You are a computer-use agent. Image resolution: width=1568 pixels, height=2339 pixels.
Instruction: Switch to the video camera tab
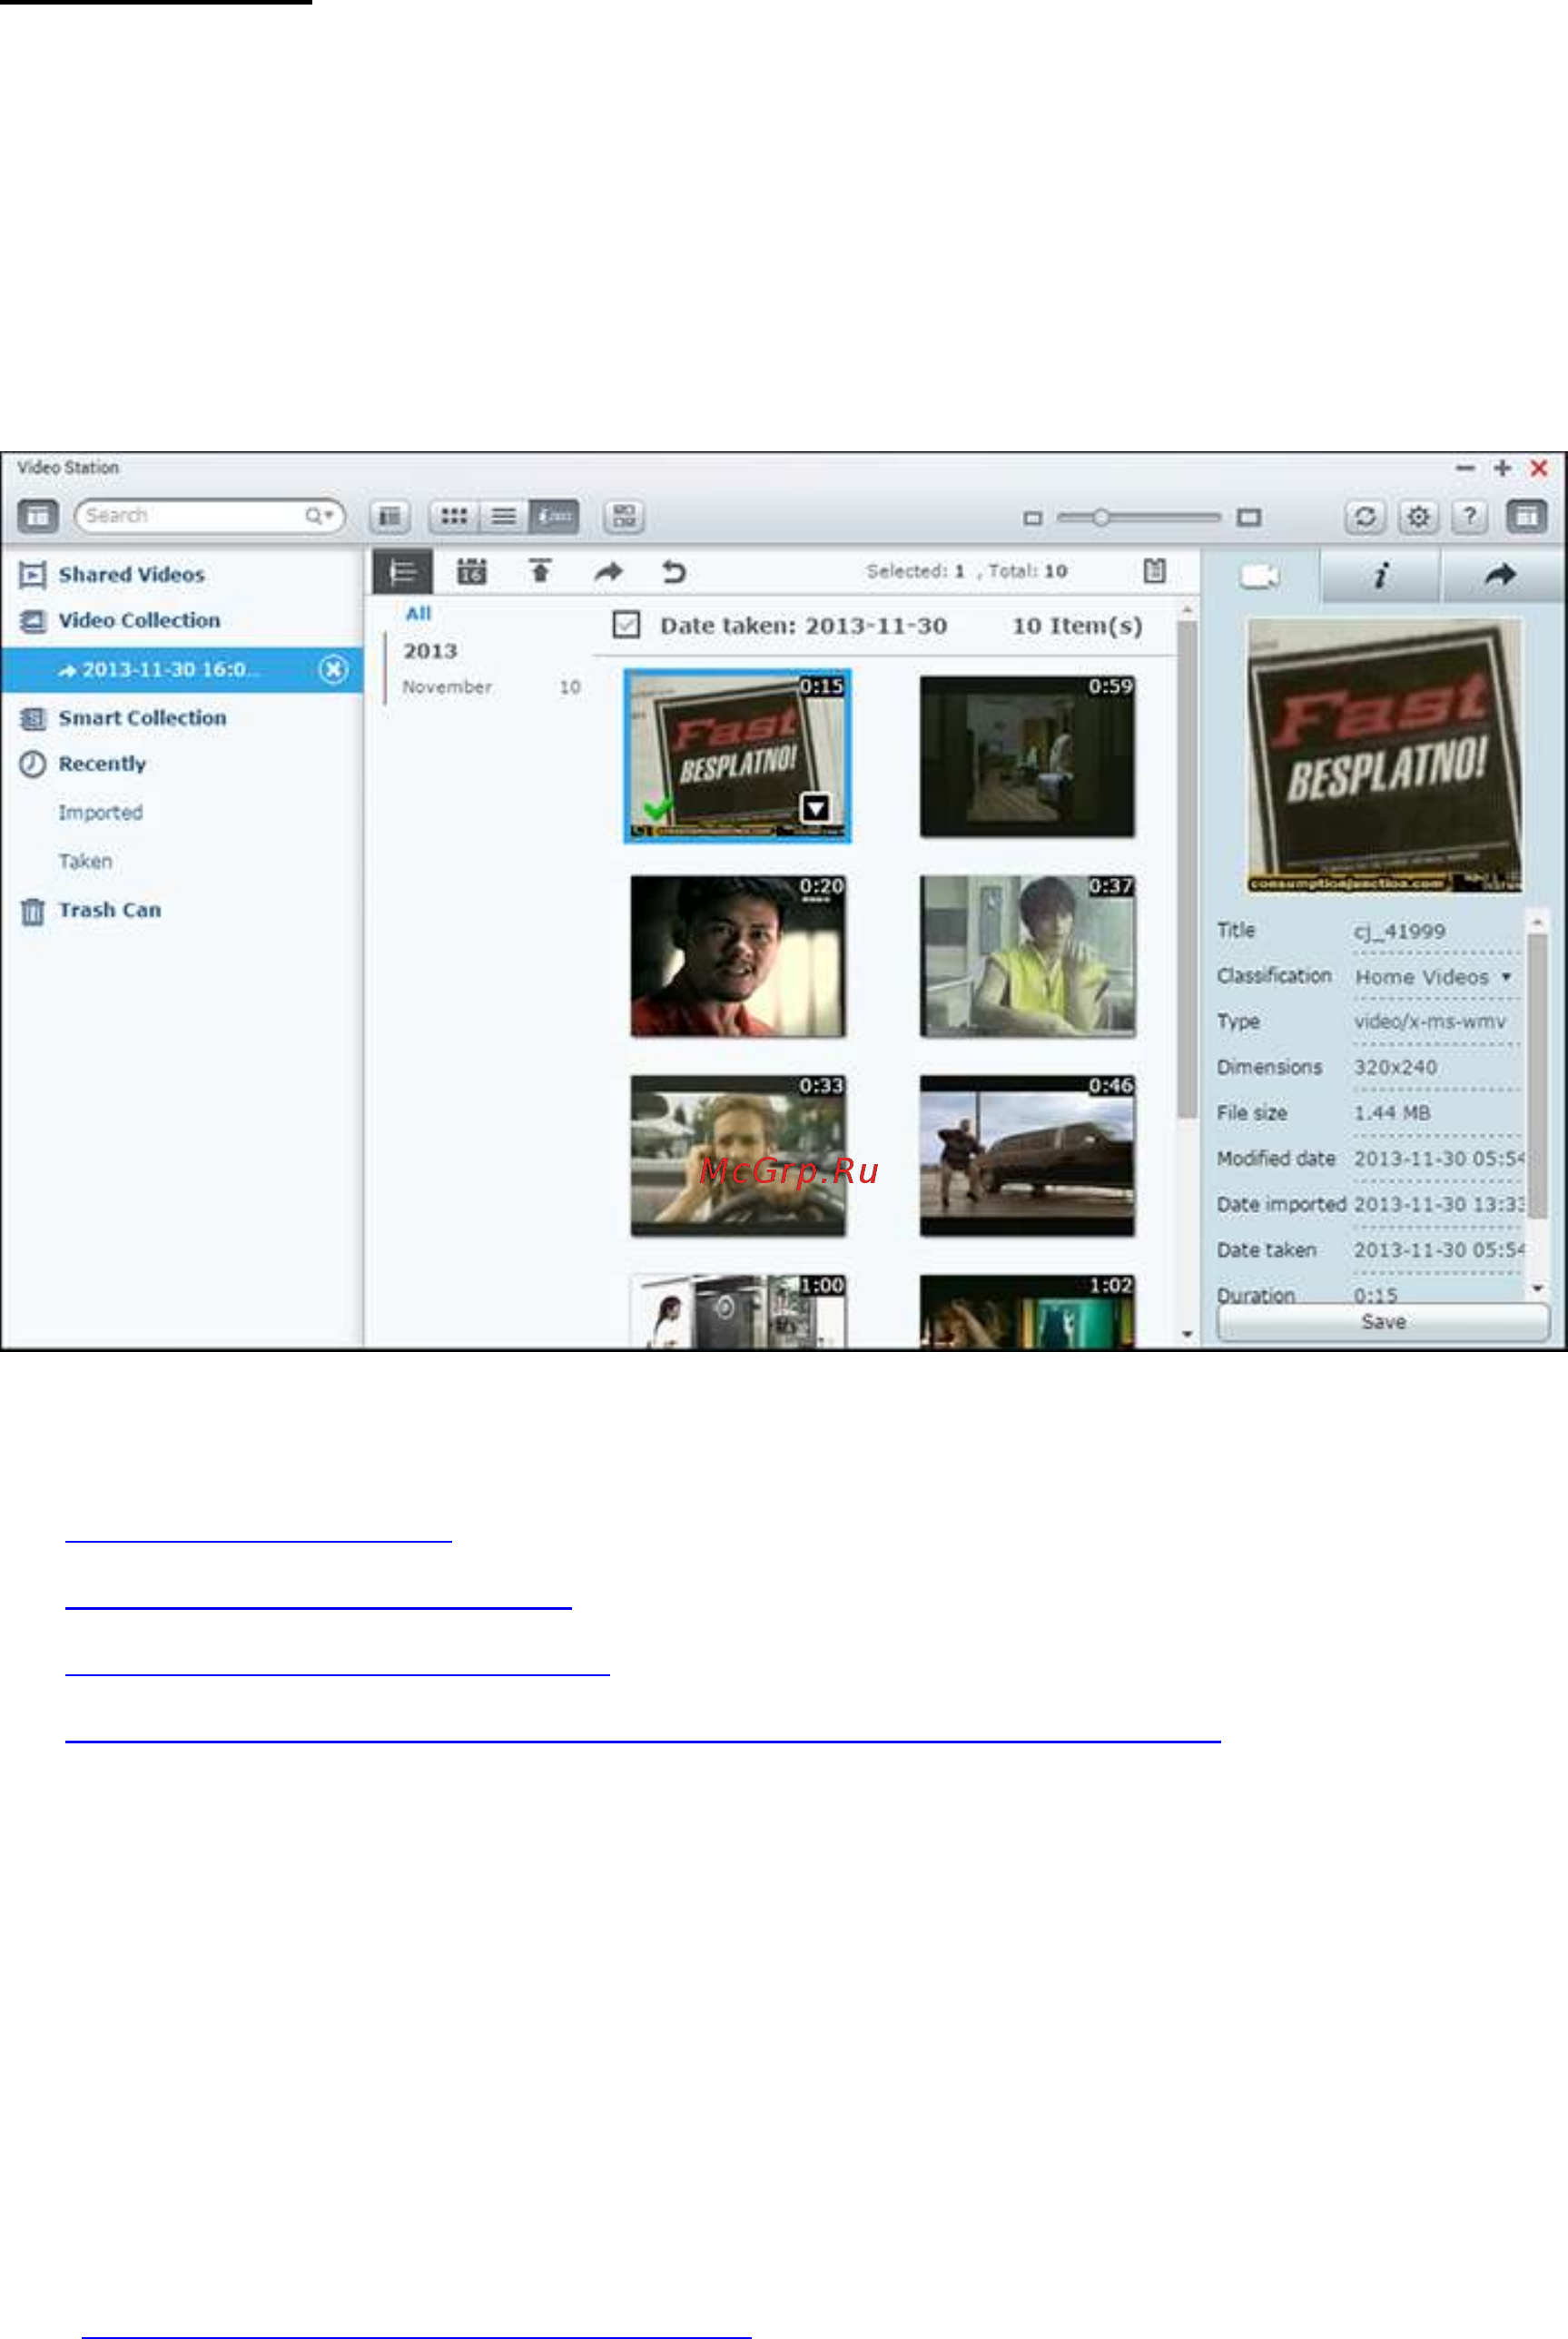pyautogui.click(x=1260, y=575)
